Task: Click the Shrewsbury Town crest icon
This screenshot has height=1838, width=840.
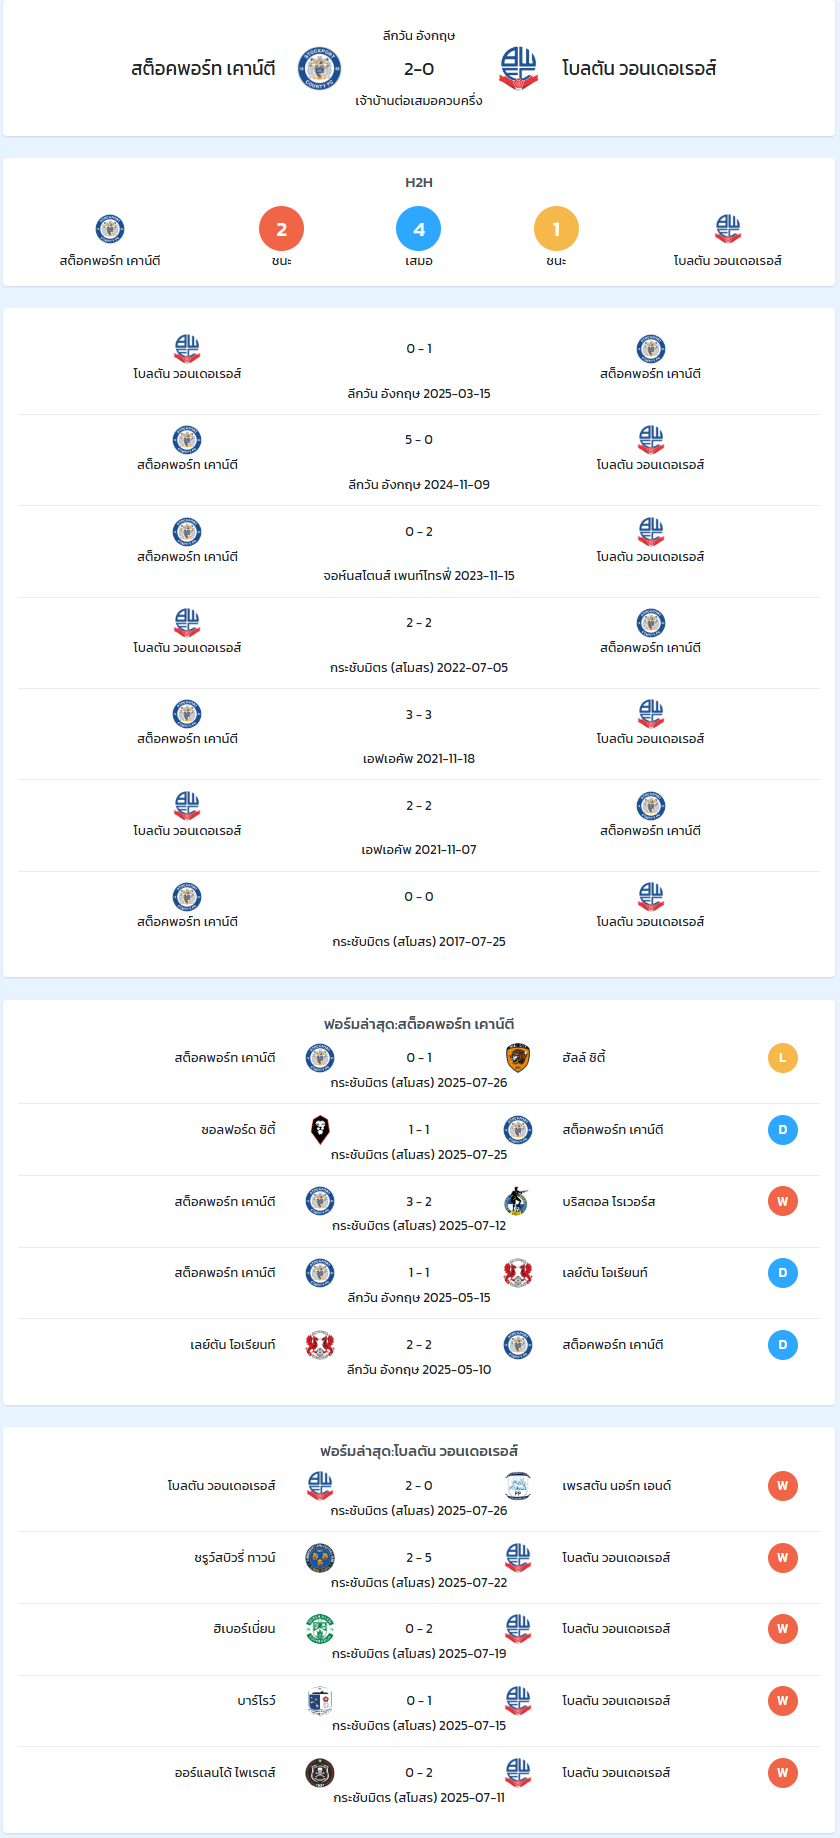Action: click(x=320, y=1558)
